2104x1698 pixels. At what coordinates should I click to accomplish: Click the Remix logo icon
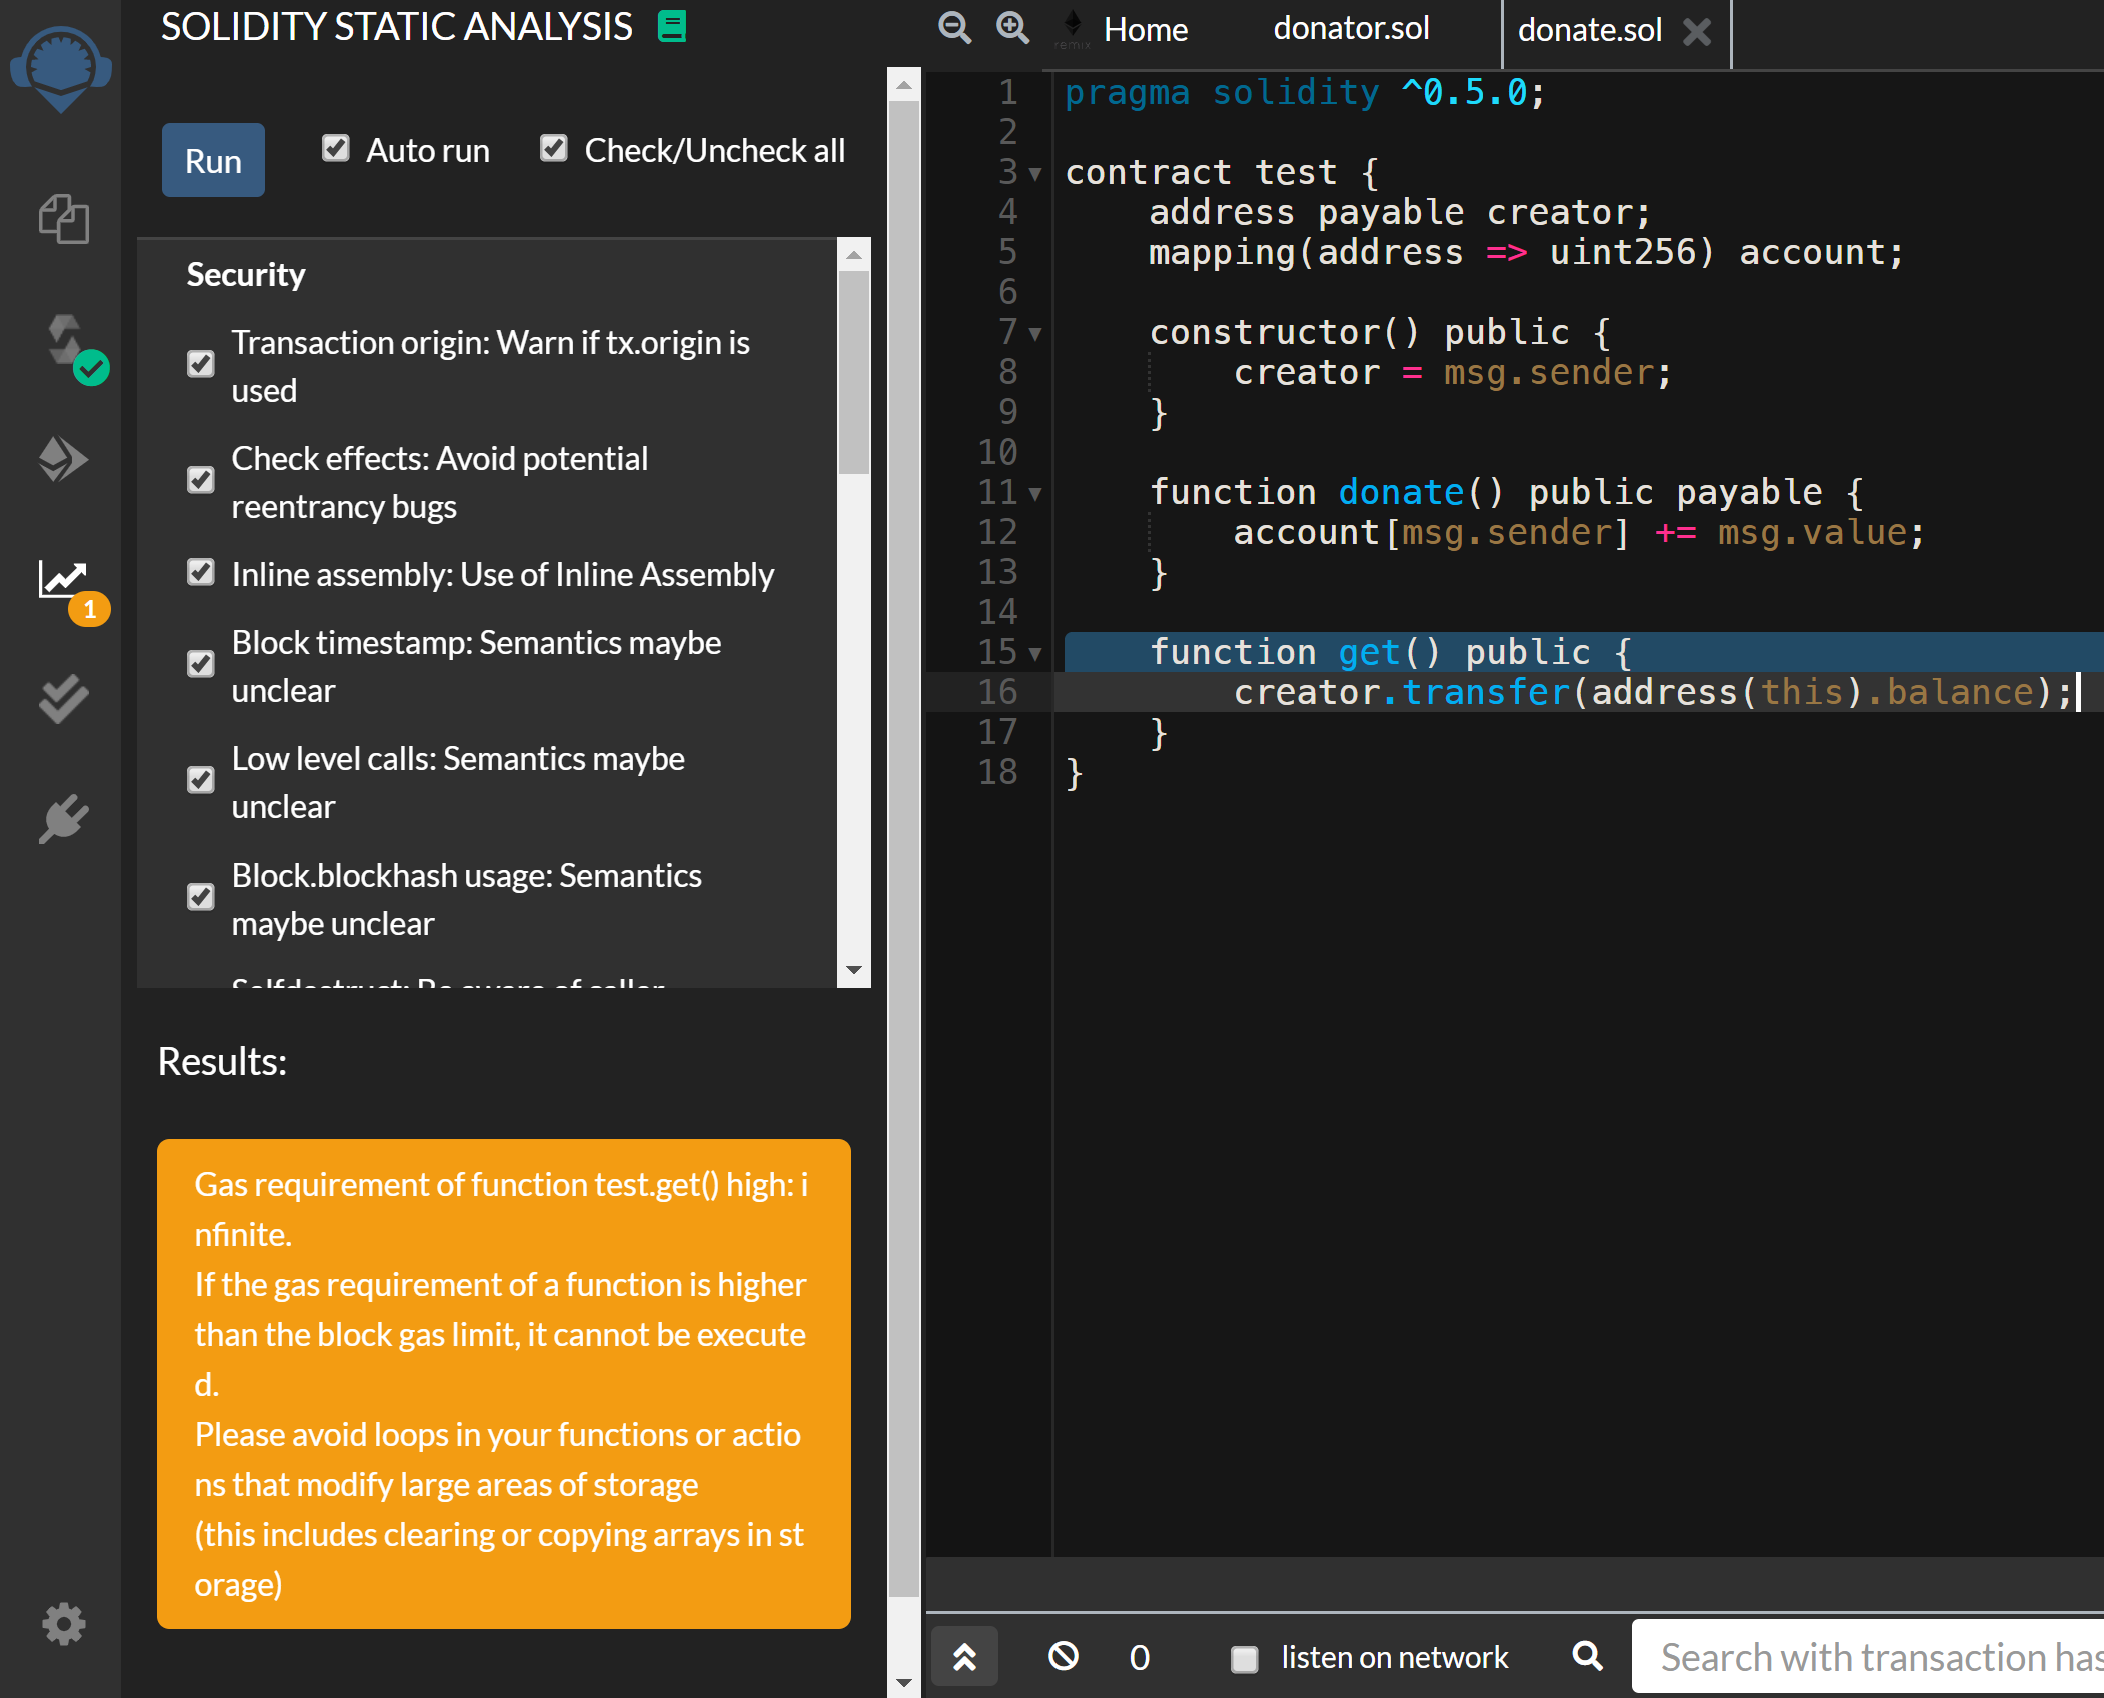click(x=61, y=68)
